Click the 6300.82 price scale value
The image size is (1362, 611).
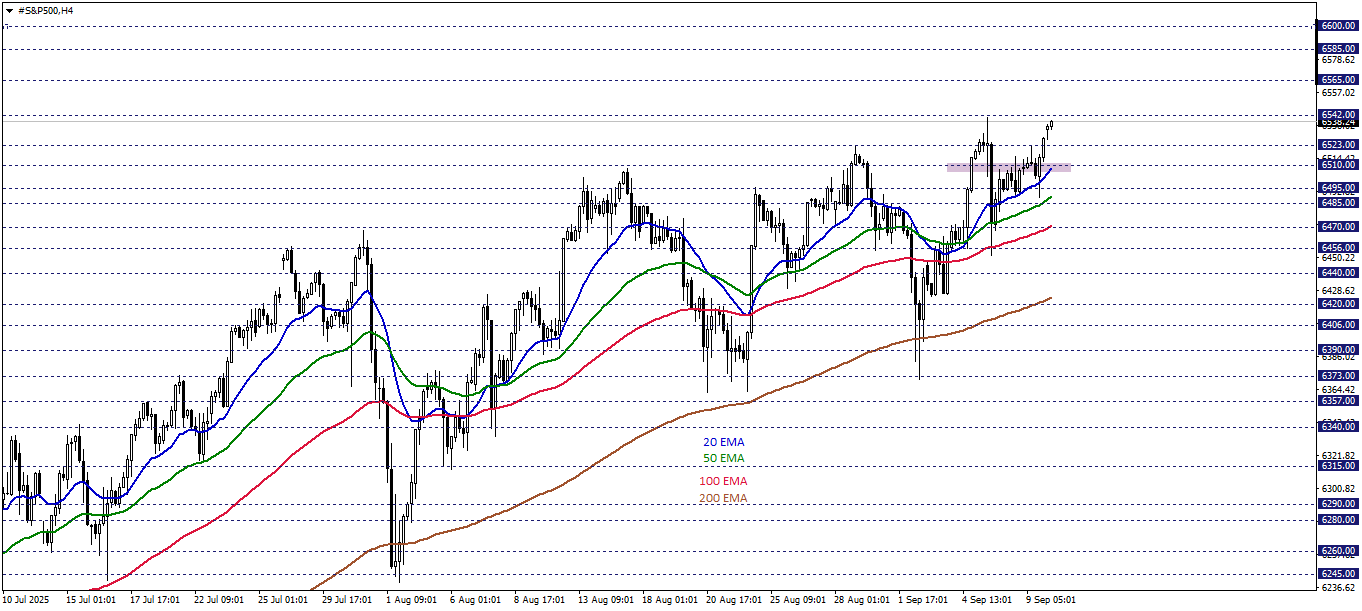click(x=1338, y=488)
